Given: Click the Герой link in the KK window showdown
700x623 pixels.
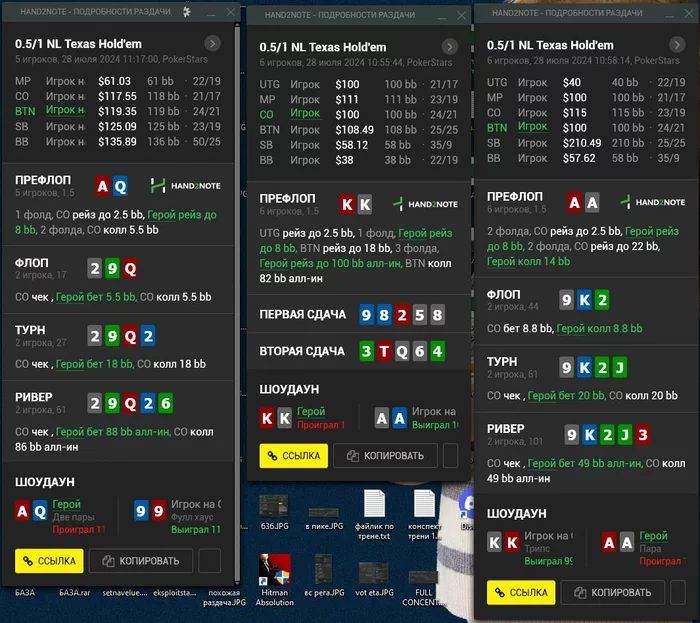Looking at the screenshot, I should 311,411.
